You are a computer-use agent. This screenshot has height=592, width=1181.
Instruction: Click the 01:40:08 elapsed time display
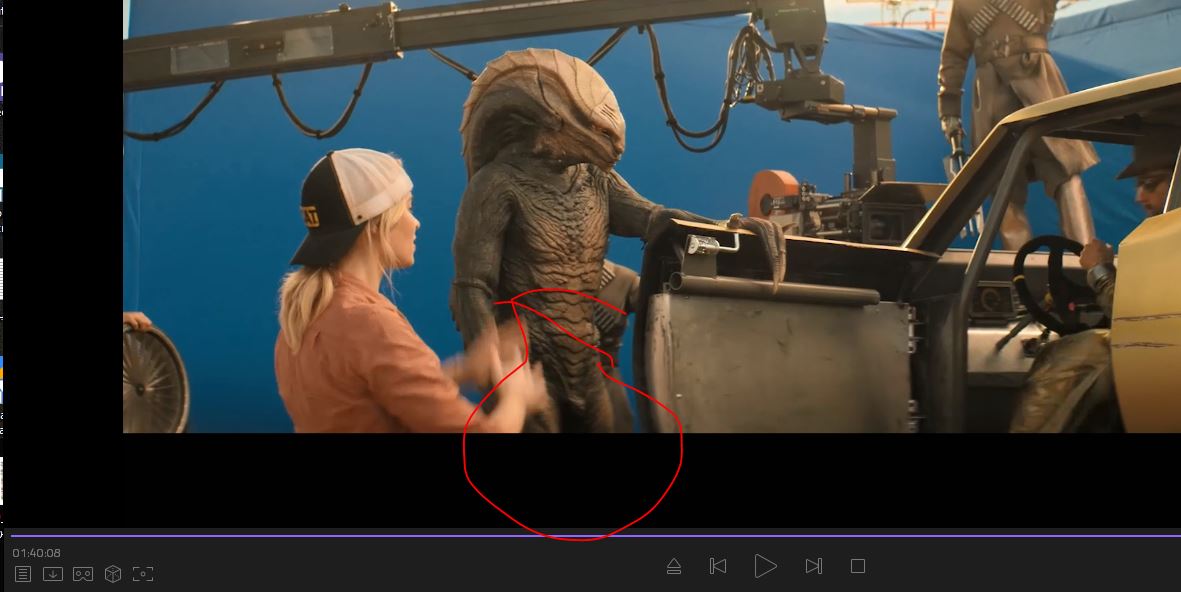[37, 553]
